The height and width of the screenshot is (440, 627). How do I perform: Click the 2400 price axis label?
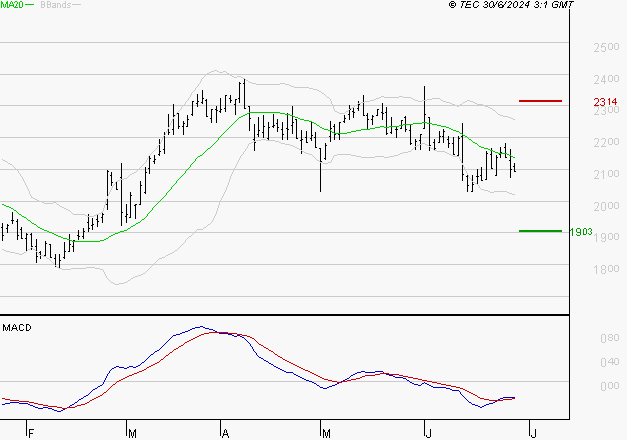coord(606,79)
